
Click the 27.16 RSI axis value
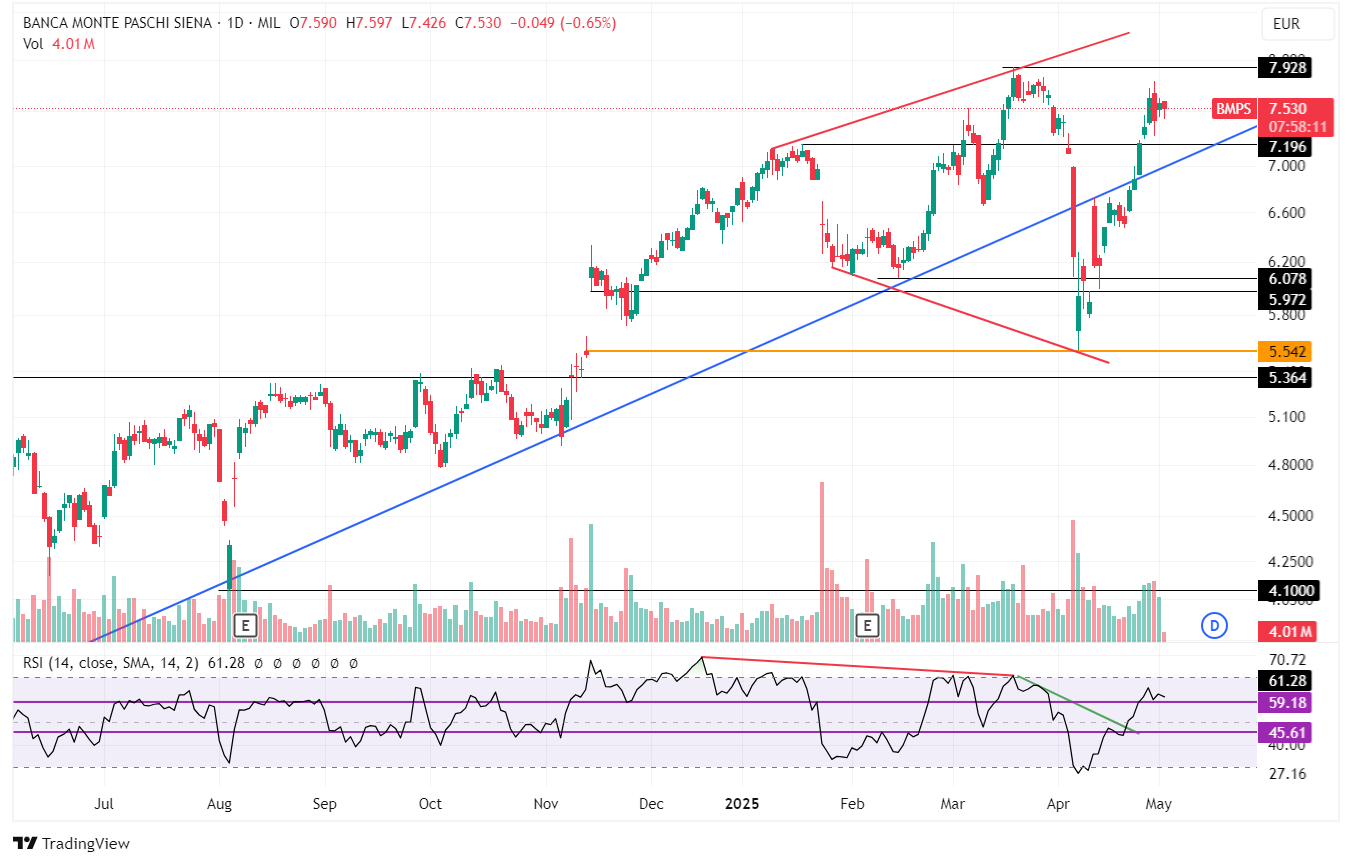click(1287, 774)
